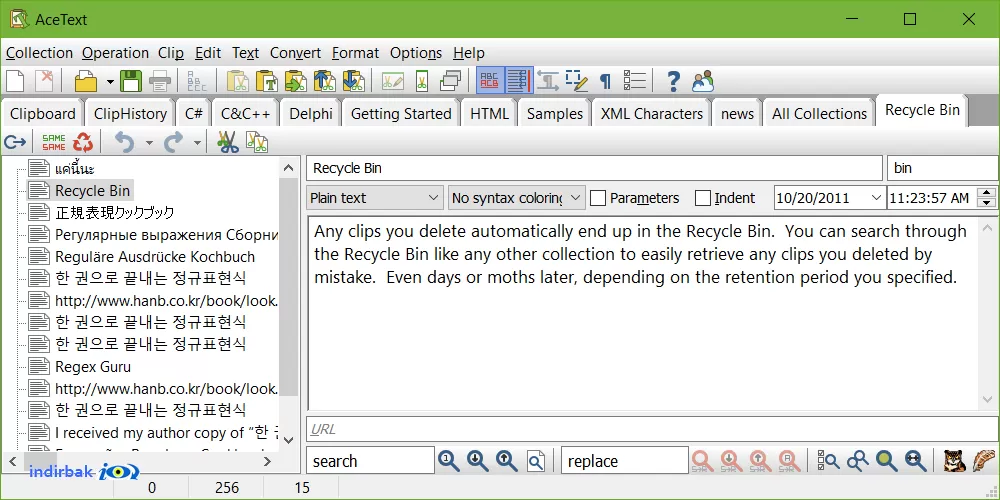Click the checklist options icon

point(634,81)
